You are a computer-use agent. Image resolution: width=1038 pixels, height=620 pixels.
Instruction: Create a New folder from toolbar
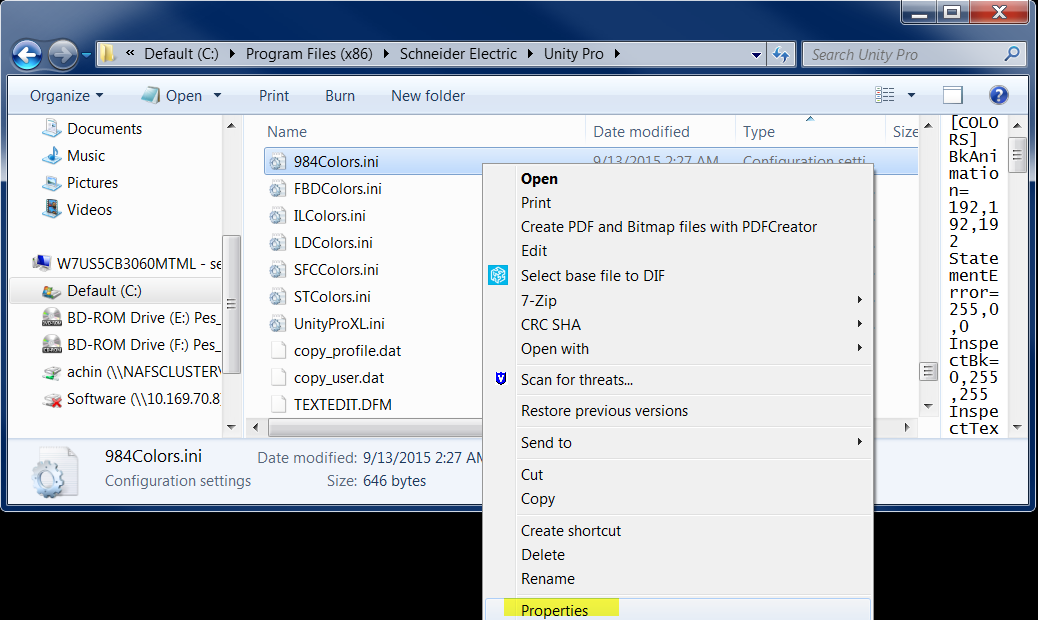pyautogui.click(x=428, y=96)
